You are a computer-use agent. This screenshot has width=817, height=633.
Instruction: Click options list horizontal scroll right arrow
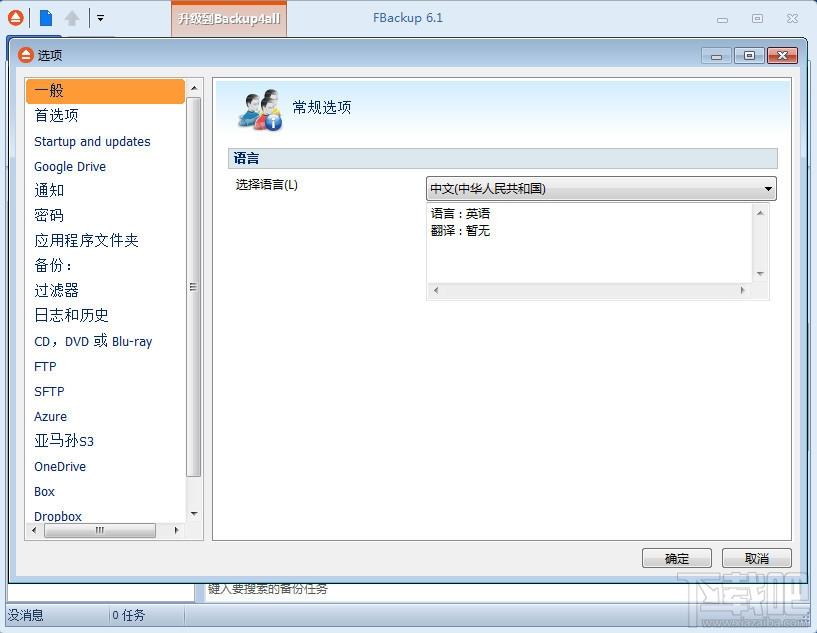click(176, 530)
